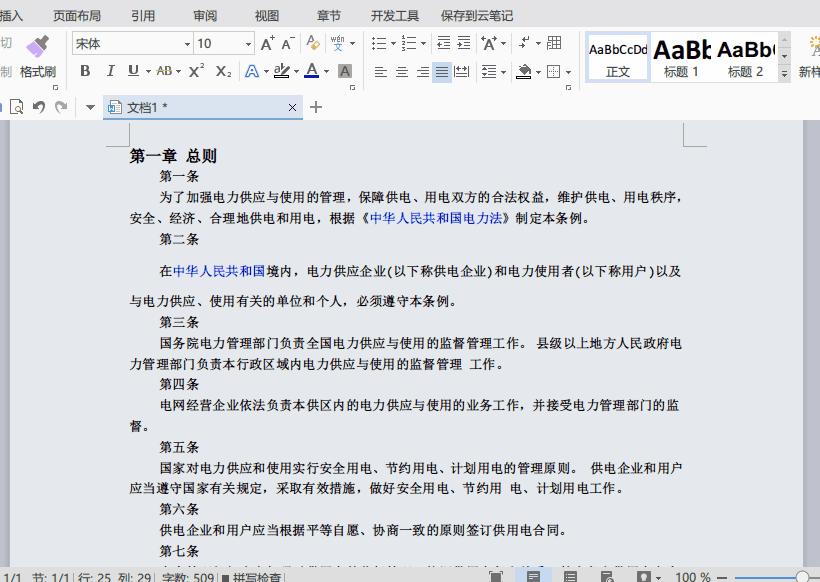Open a new document tab with the plus
This screenshot has width=820, height=582.
316,107
